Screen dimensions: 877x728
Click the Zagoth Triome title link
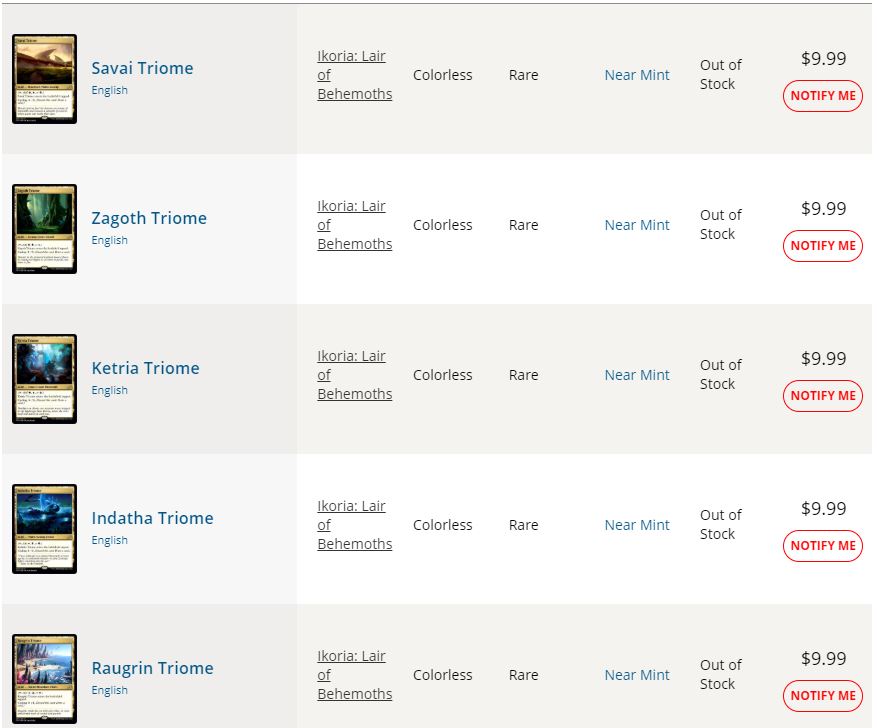point(149,218)
